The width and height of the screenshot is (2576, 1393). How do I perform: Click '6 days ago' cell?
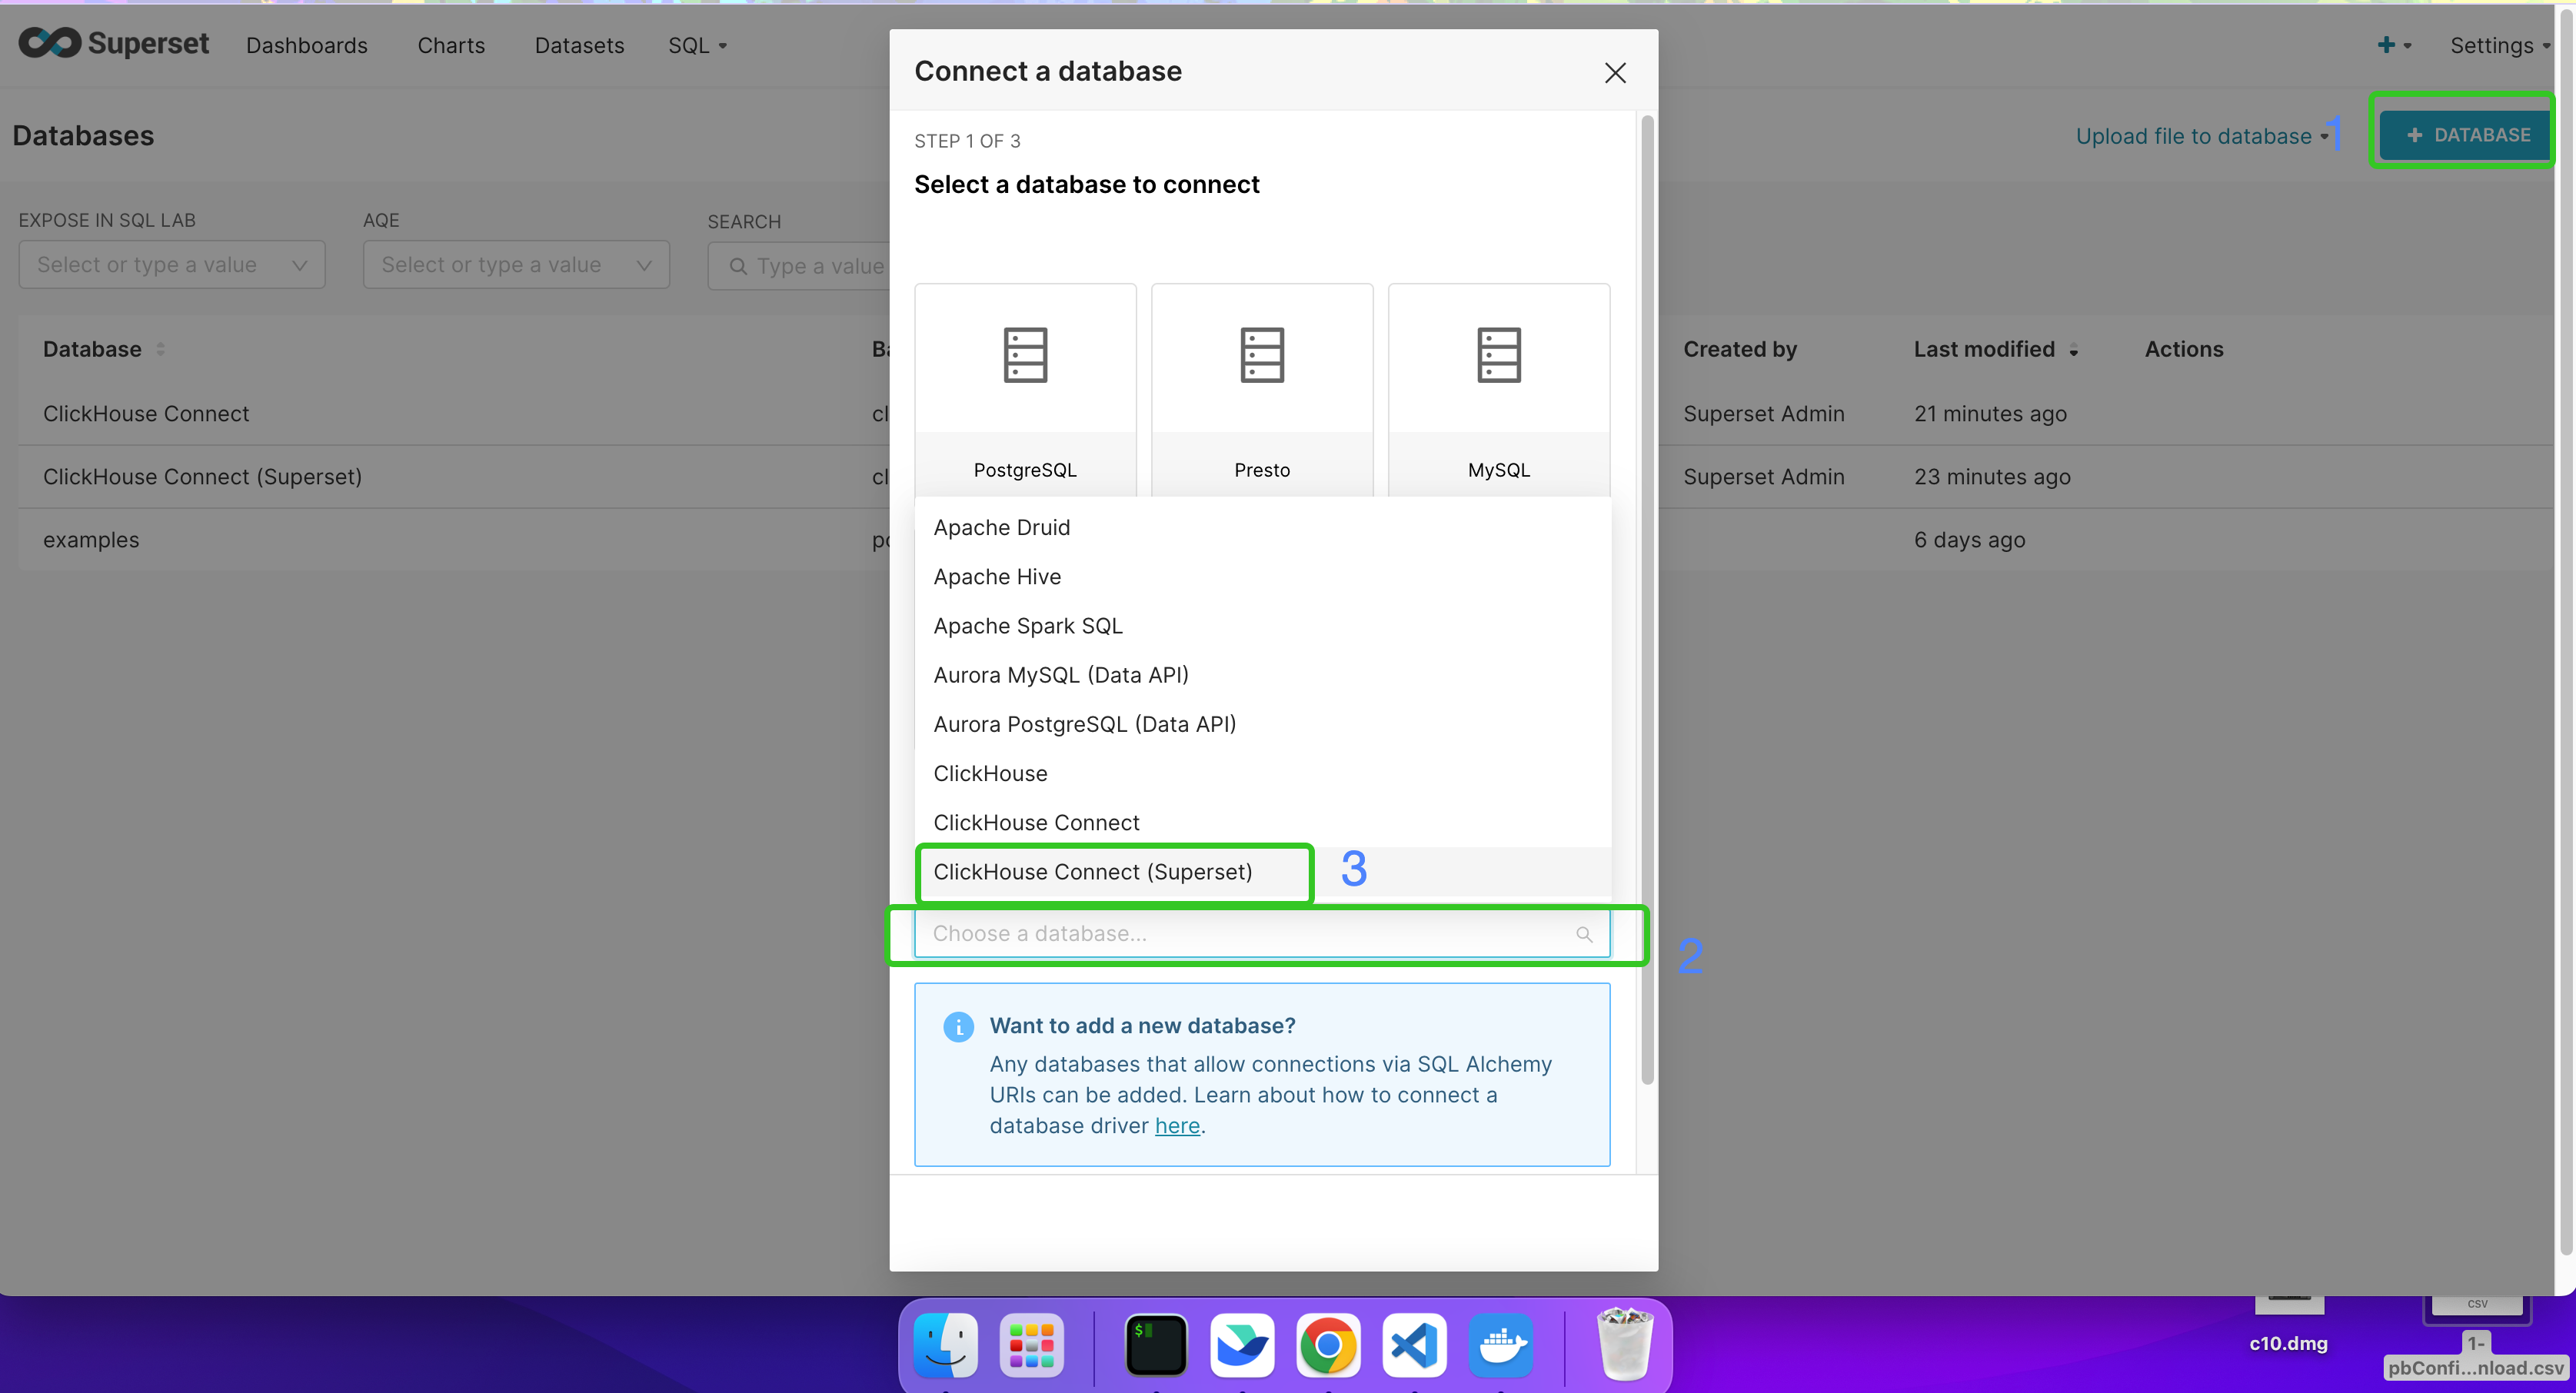point(1969,539)
